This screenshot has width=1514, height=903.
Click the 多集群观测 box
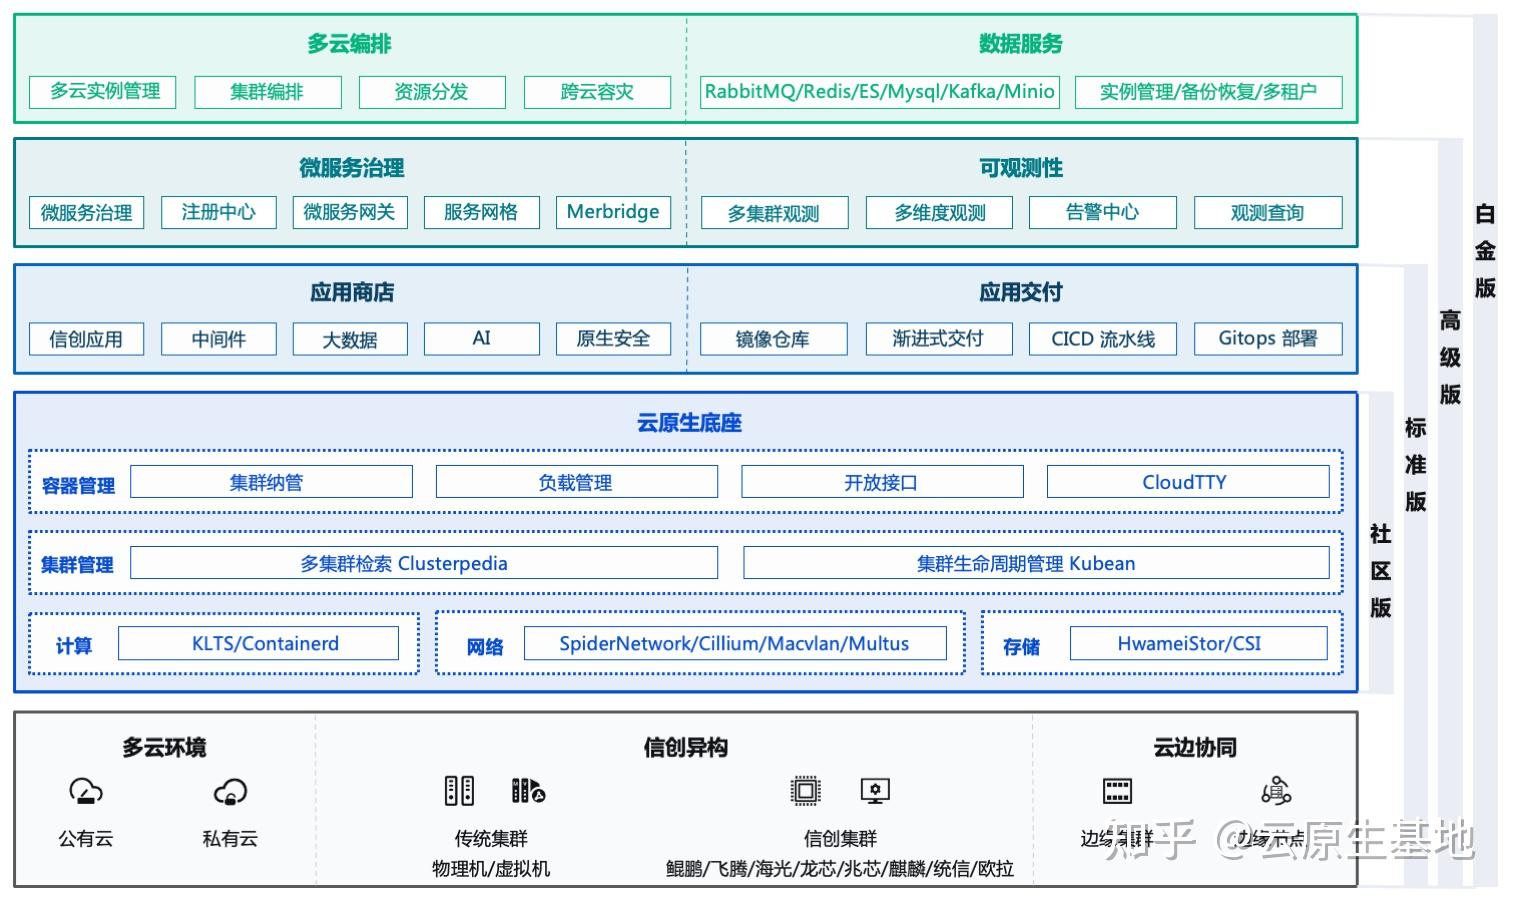coord(774,213)
